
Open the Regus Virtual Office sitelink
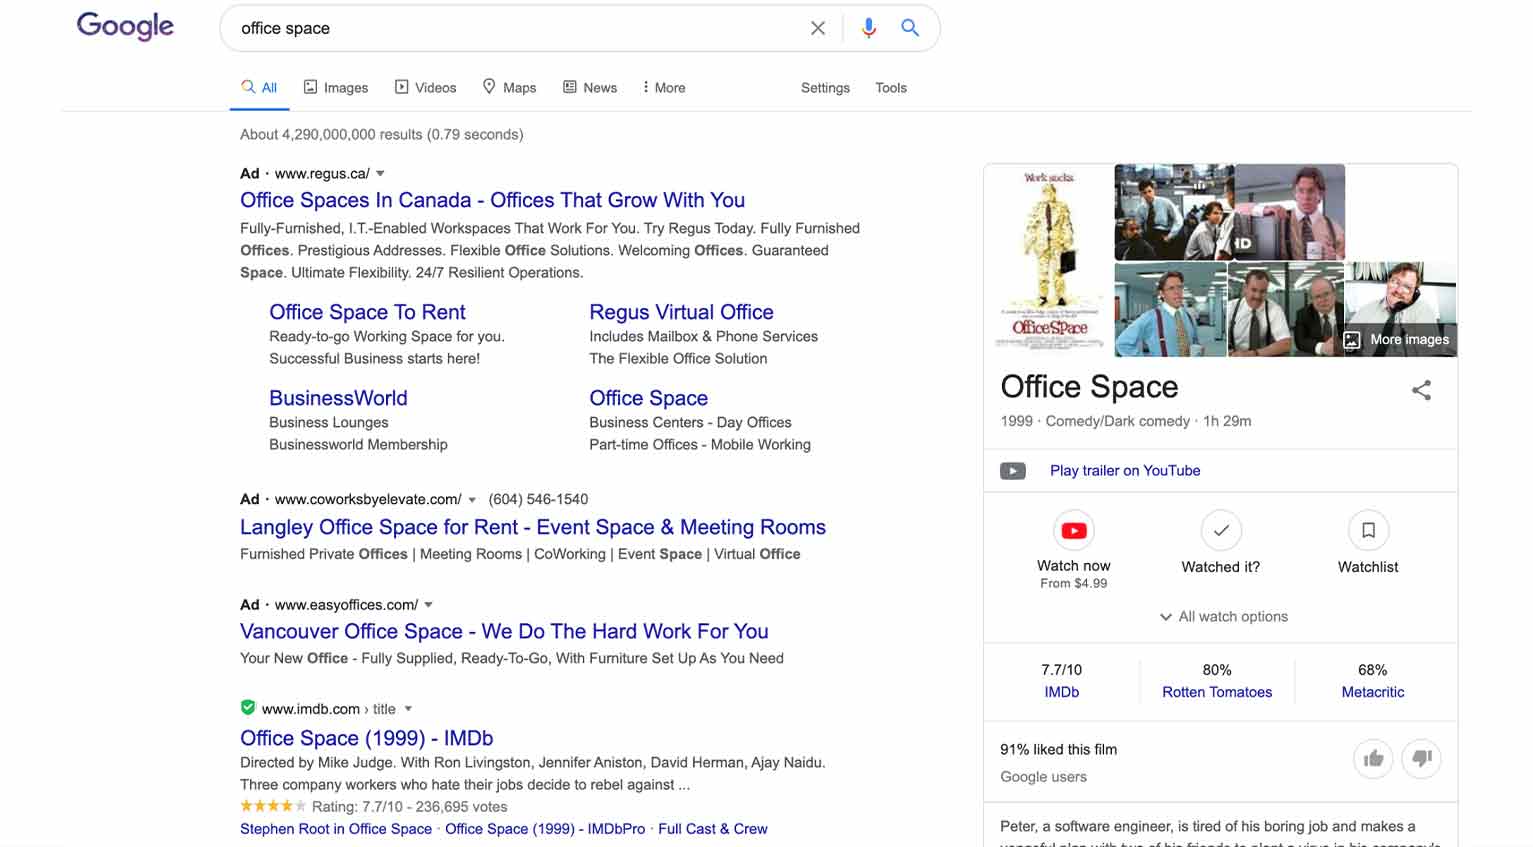click(x=681, y=312)
